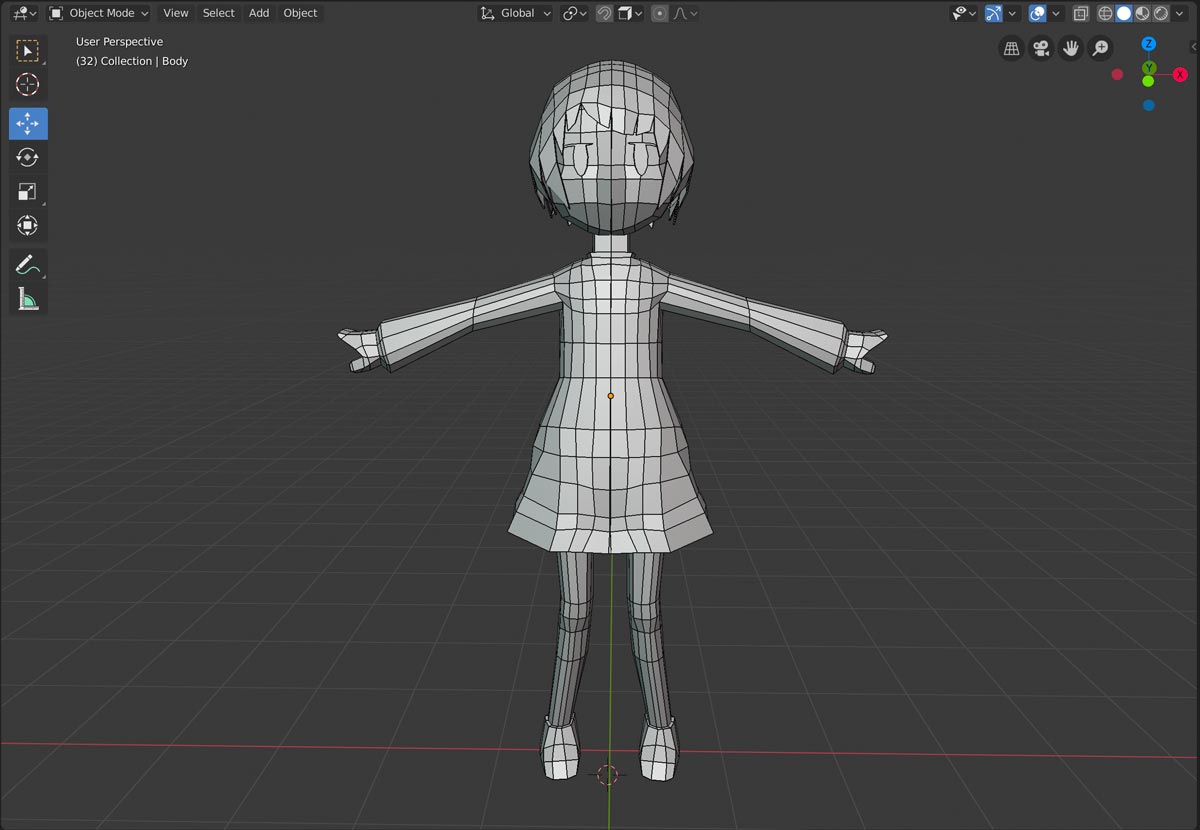Open the viewport shading options dropdown
Image resolution: width=1200 pixels, height=830 pixels.
coord(1180,13)
